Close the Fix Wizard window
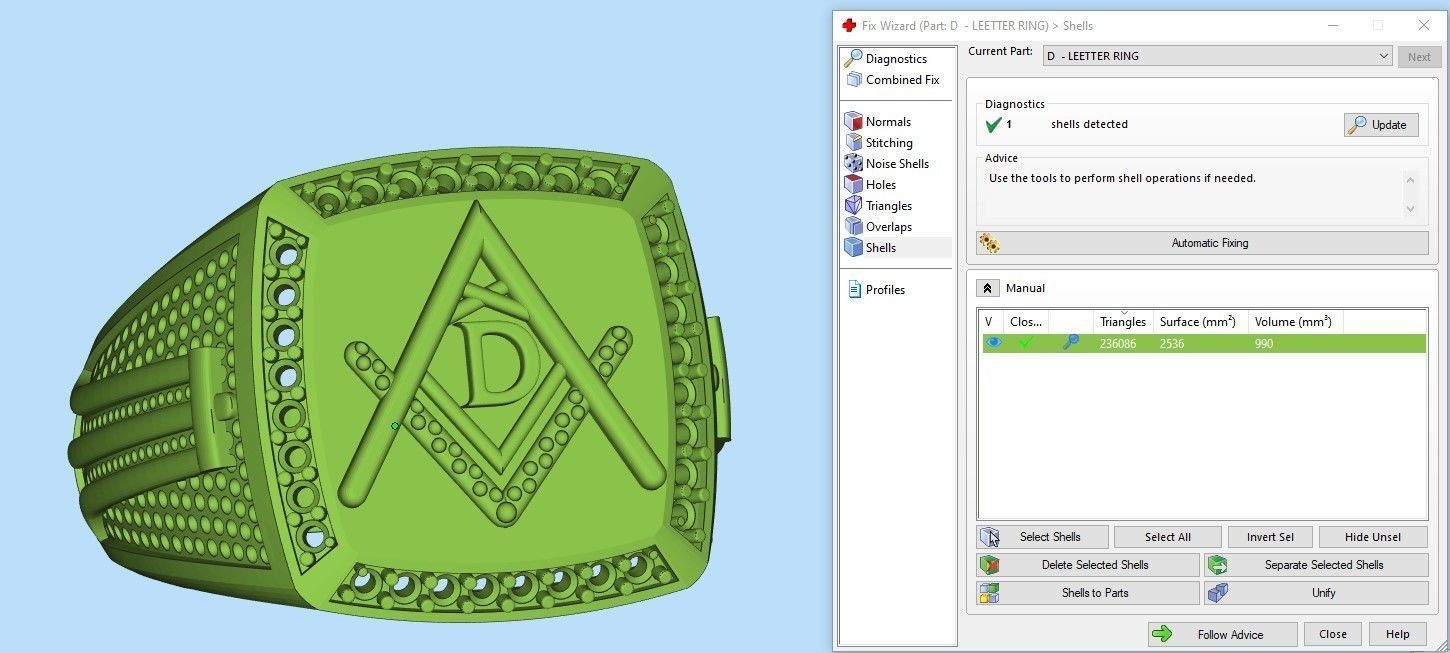The width and height of the screenshot is (1450, 653). pyautogui.click(x=1424, y=26)
